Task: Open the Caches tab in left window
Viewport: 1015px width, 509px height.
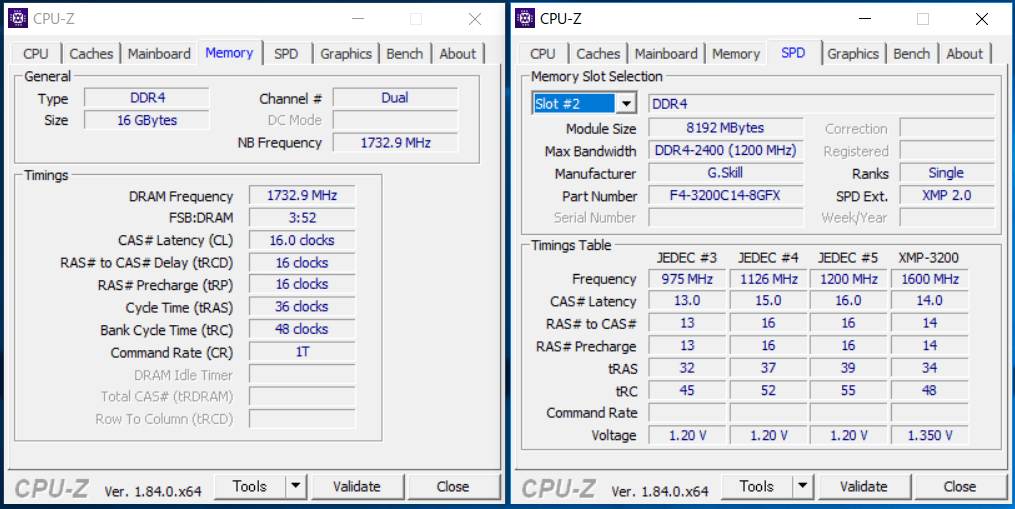Action: (92, 54)
